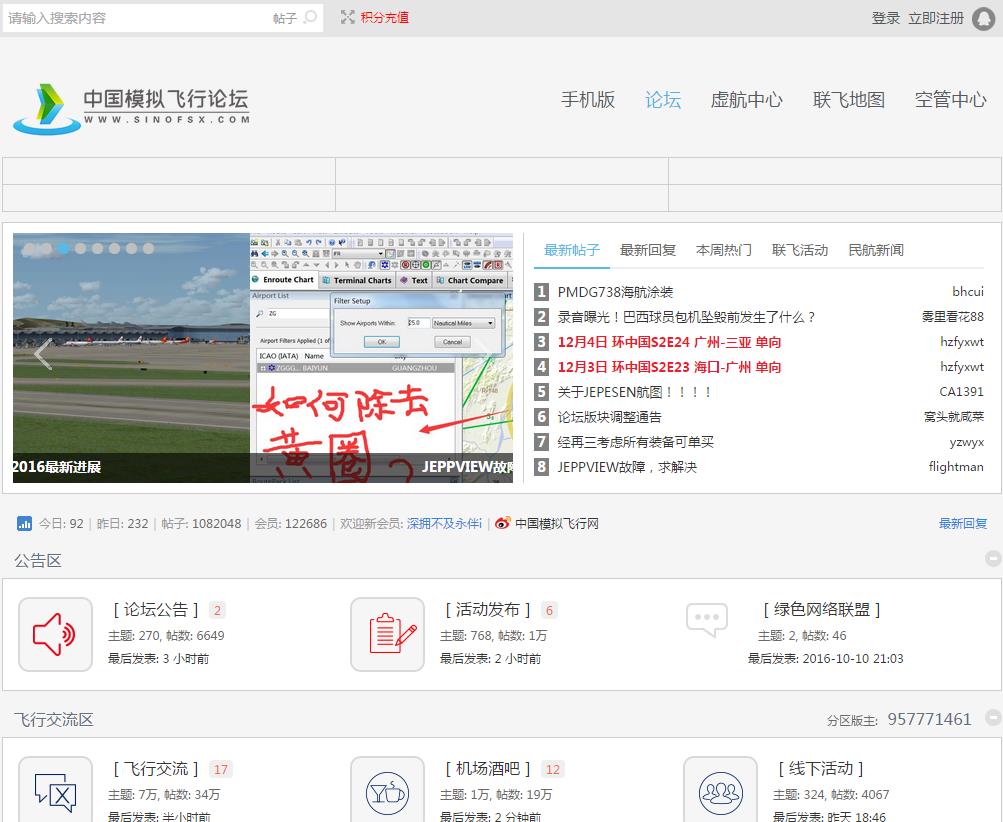Open the profile of user CA1391

[961, 391]
